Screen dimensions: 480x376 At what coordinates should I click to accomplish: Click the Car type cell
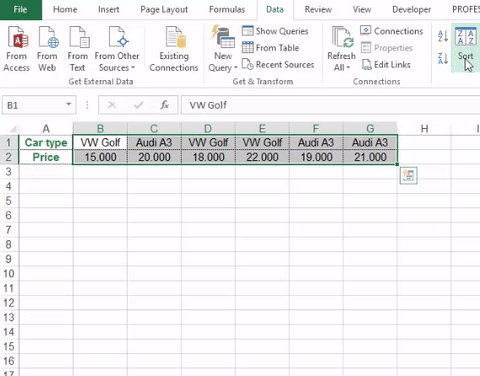pos(46,143)
